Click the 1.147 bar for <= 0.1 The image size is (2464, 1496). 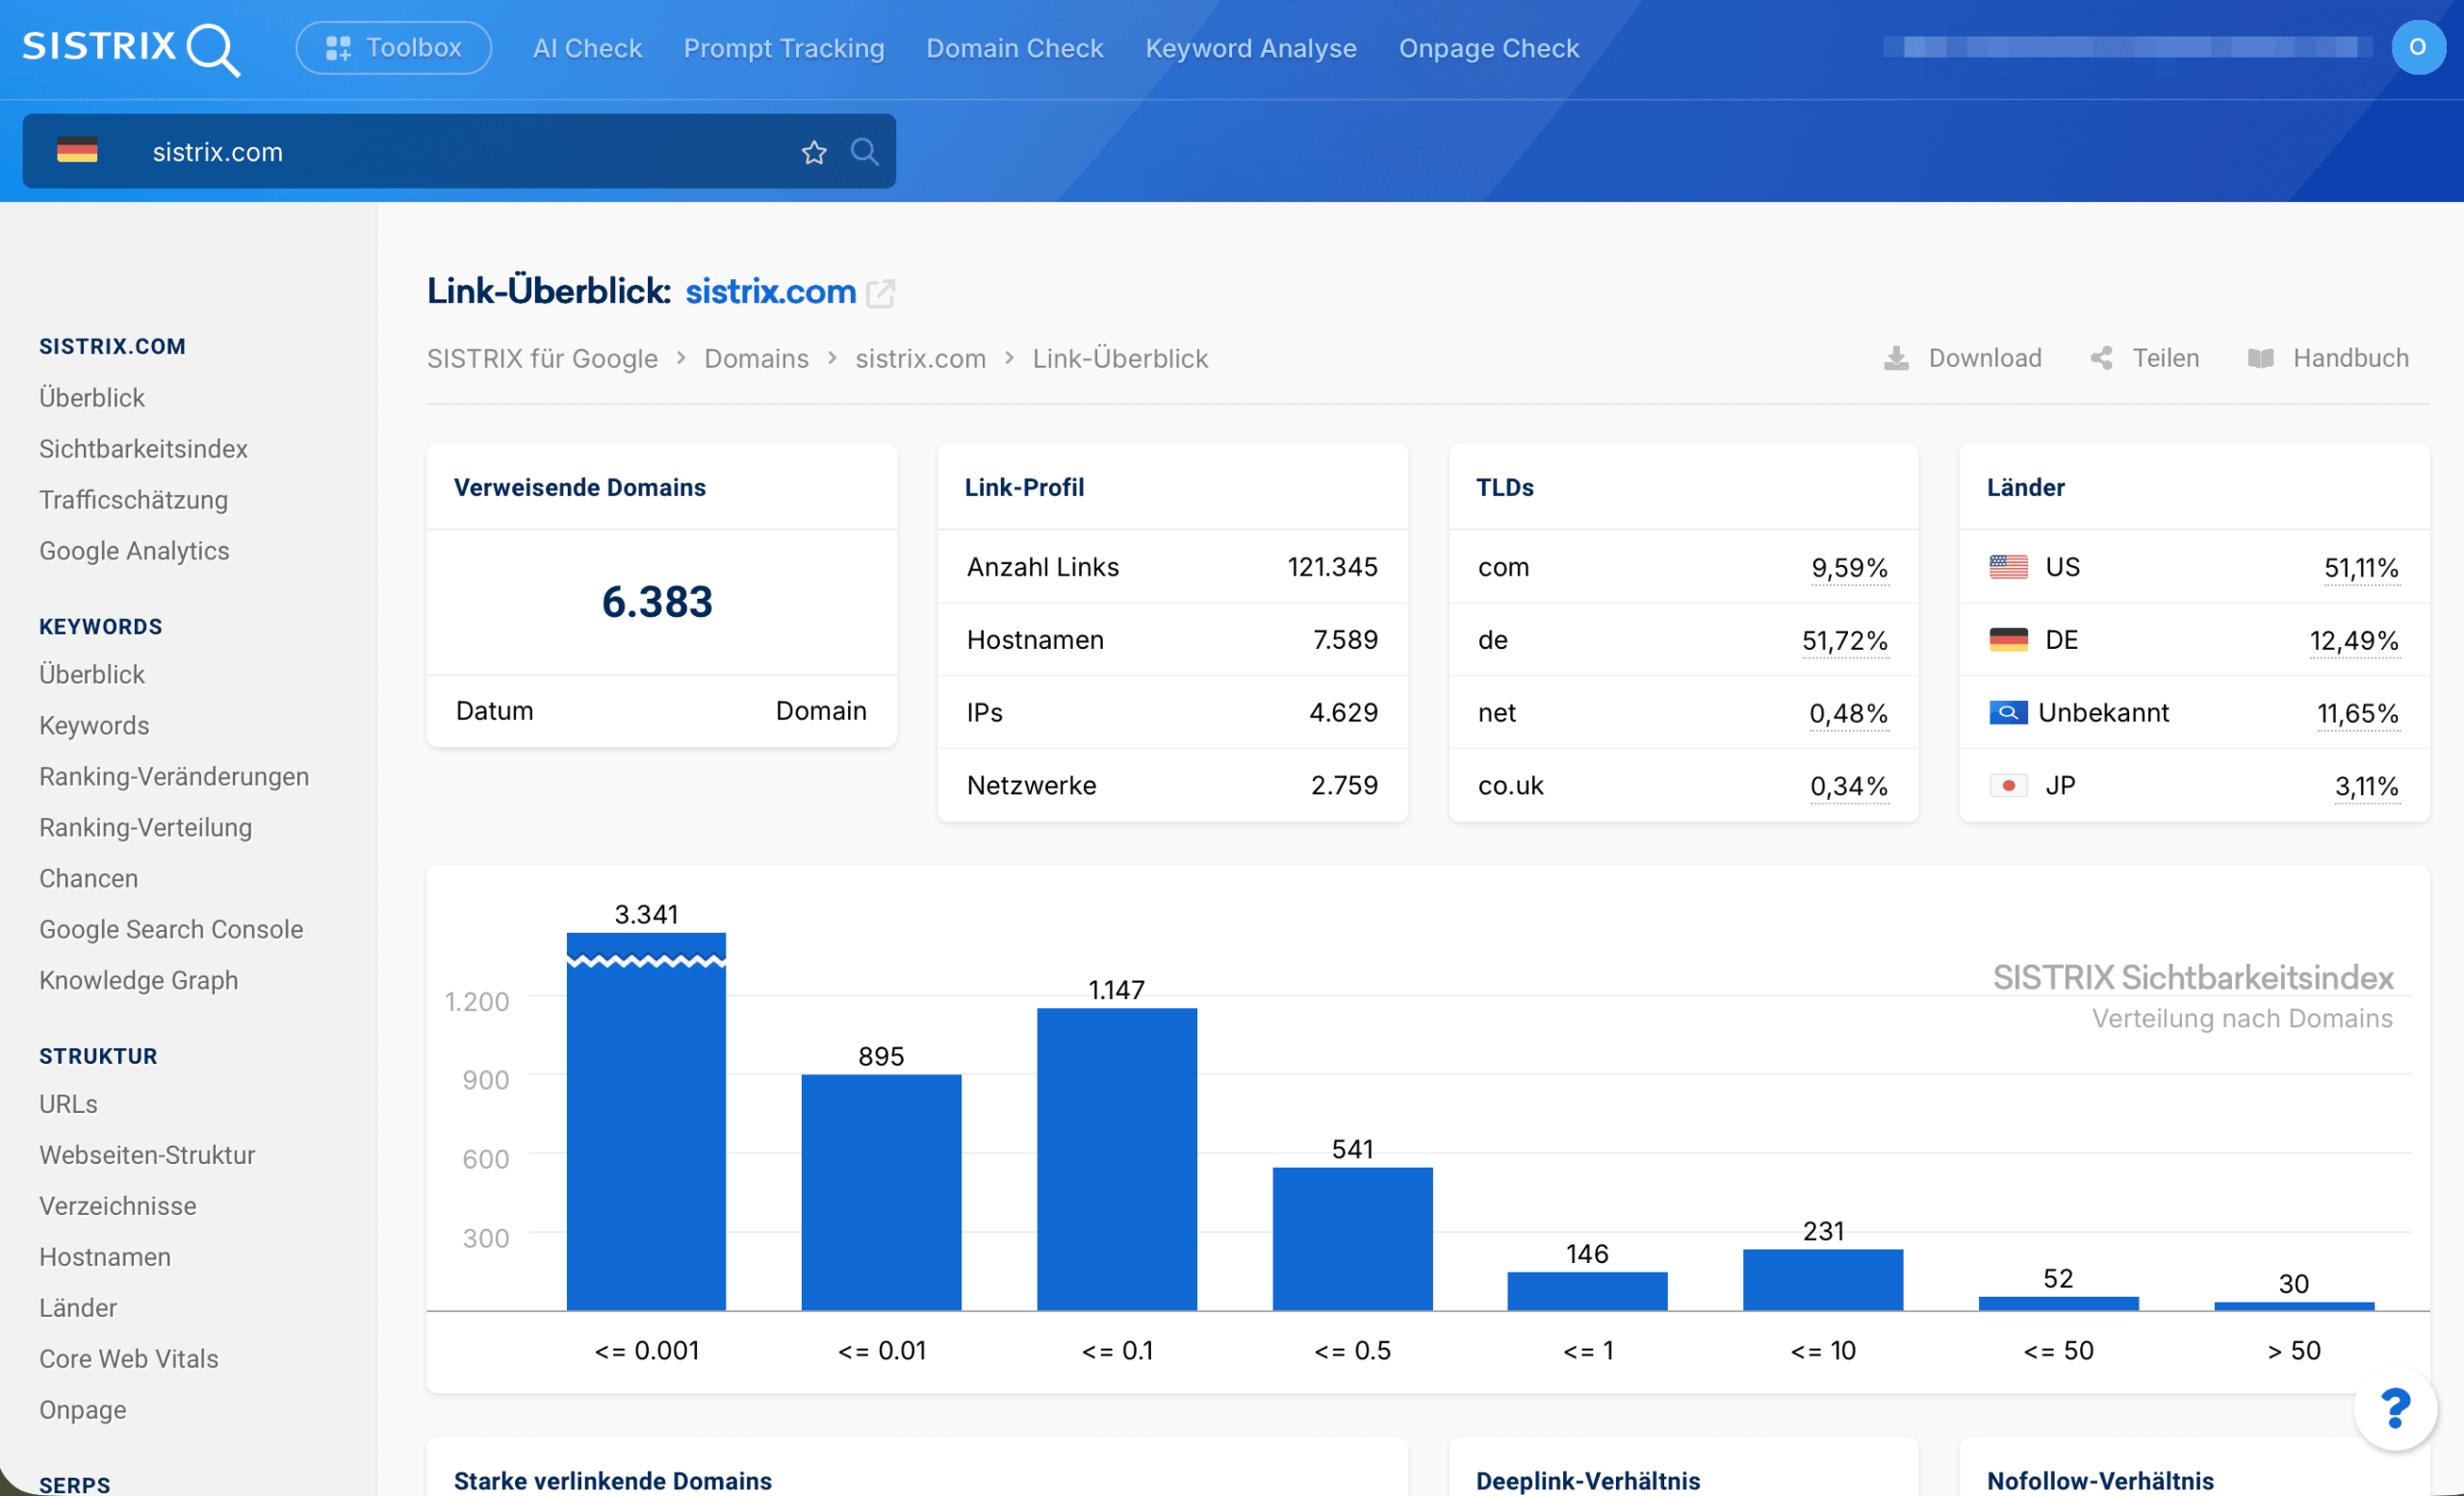click(x=1117, y=1160)
